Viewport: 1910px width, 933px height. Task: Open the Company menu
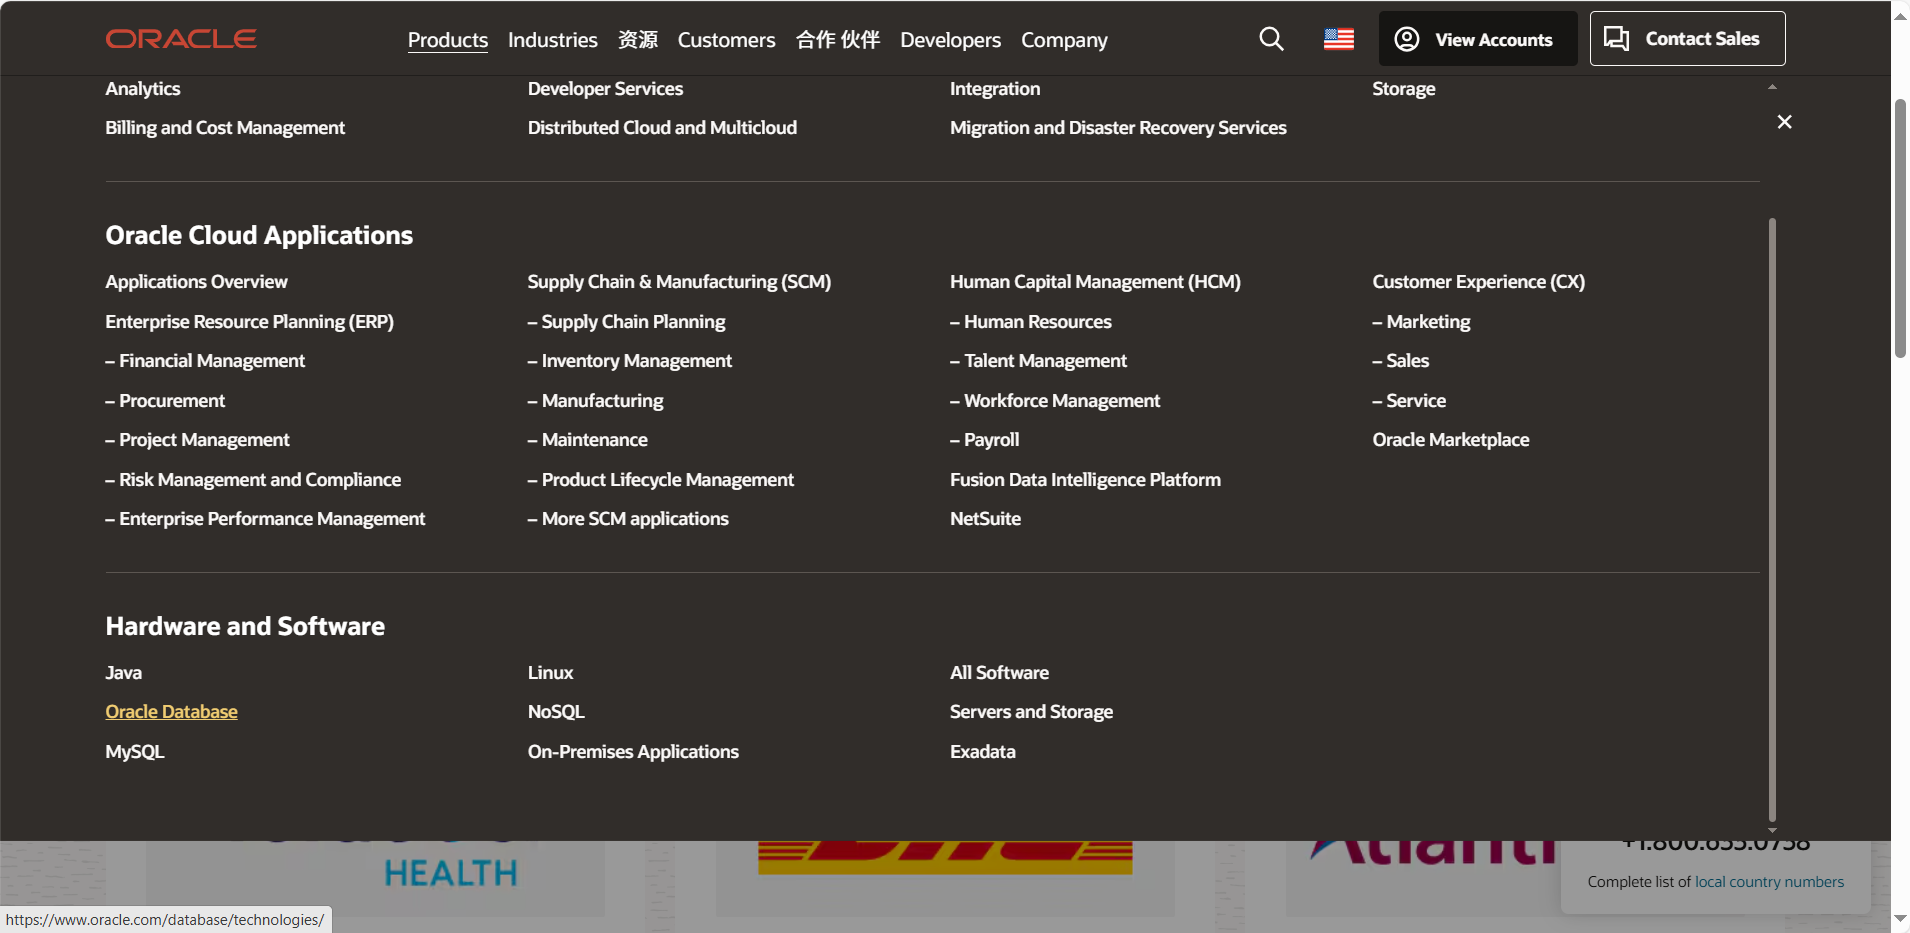pyautogui.click(x=1064, y=40)
